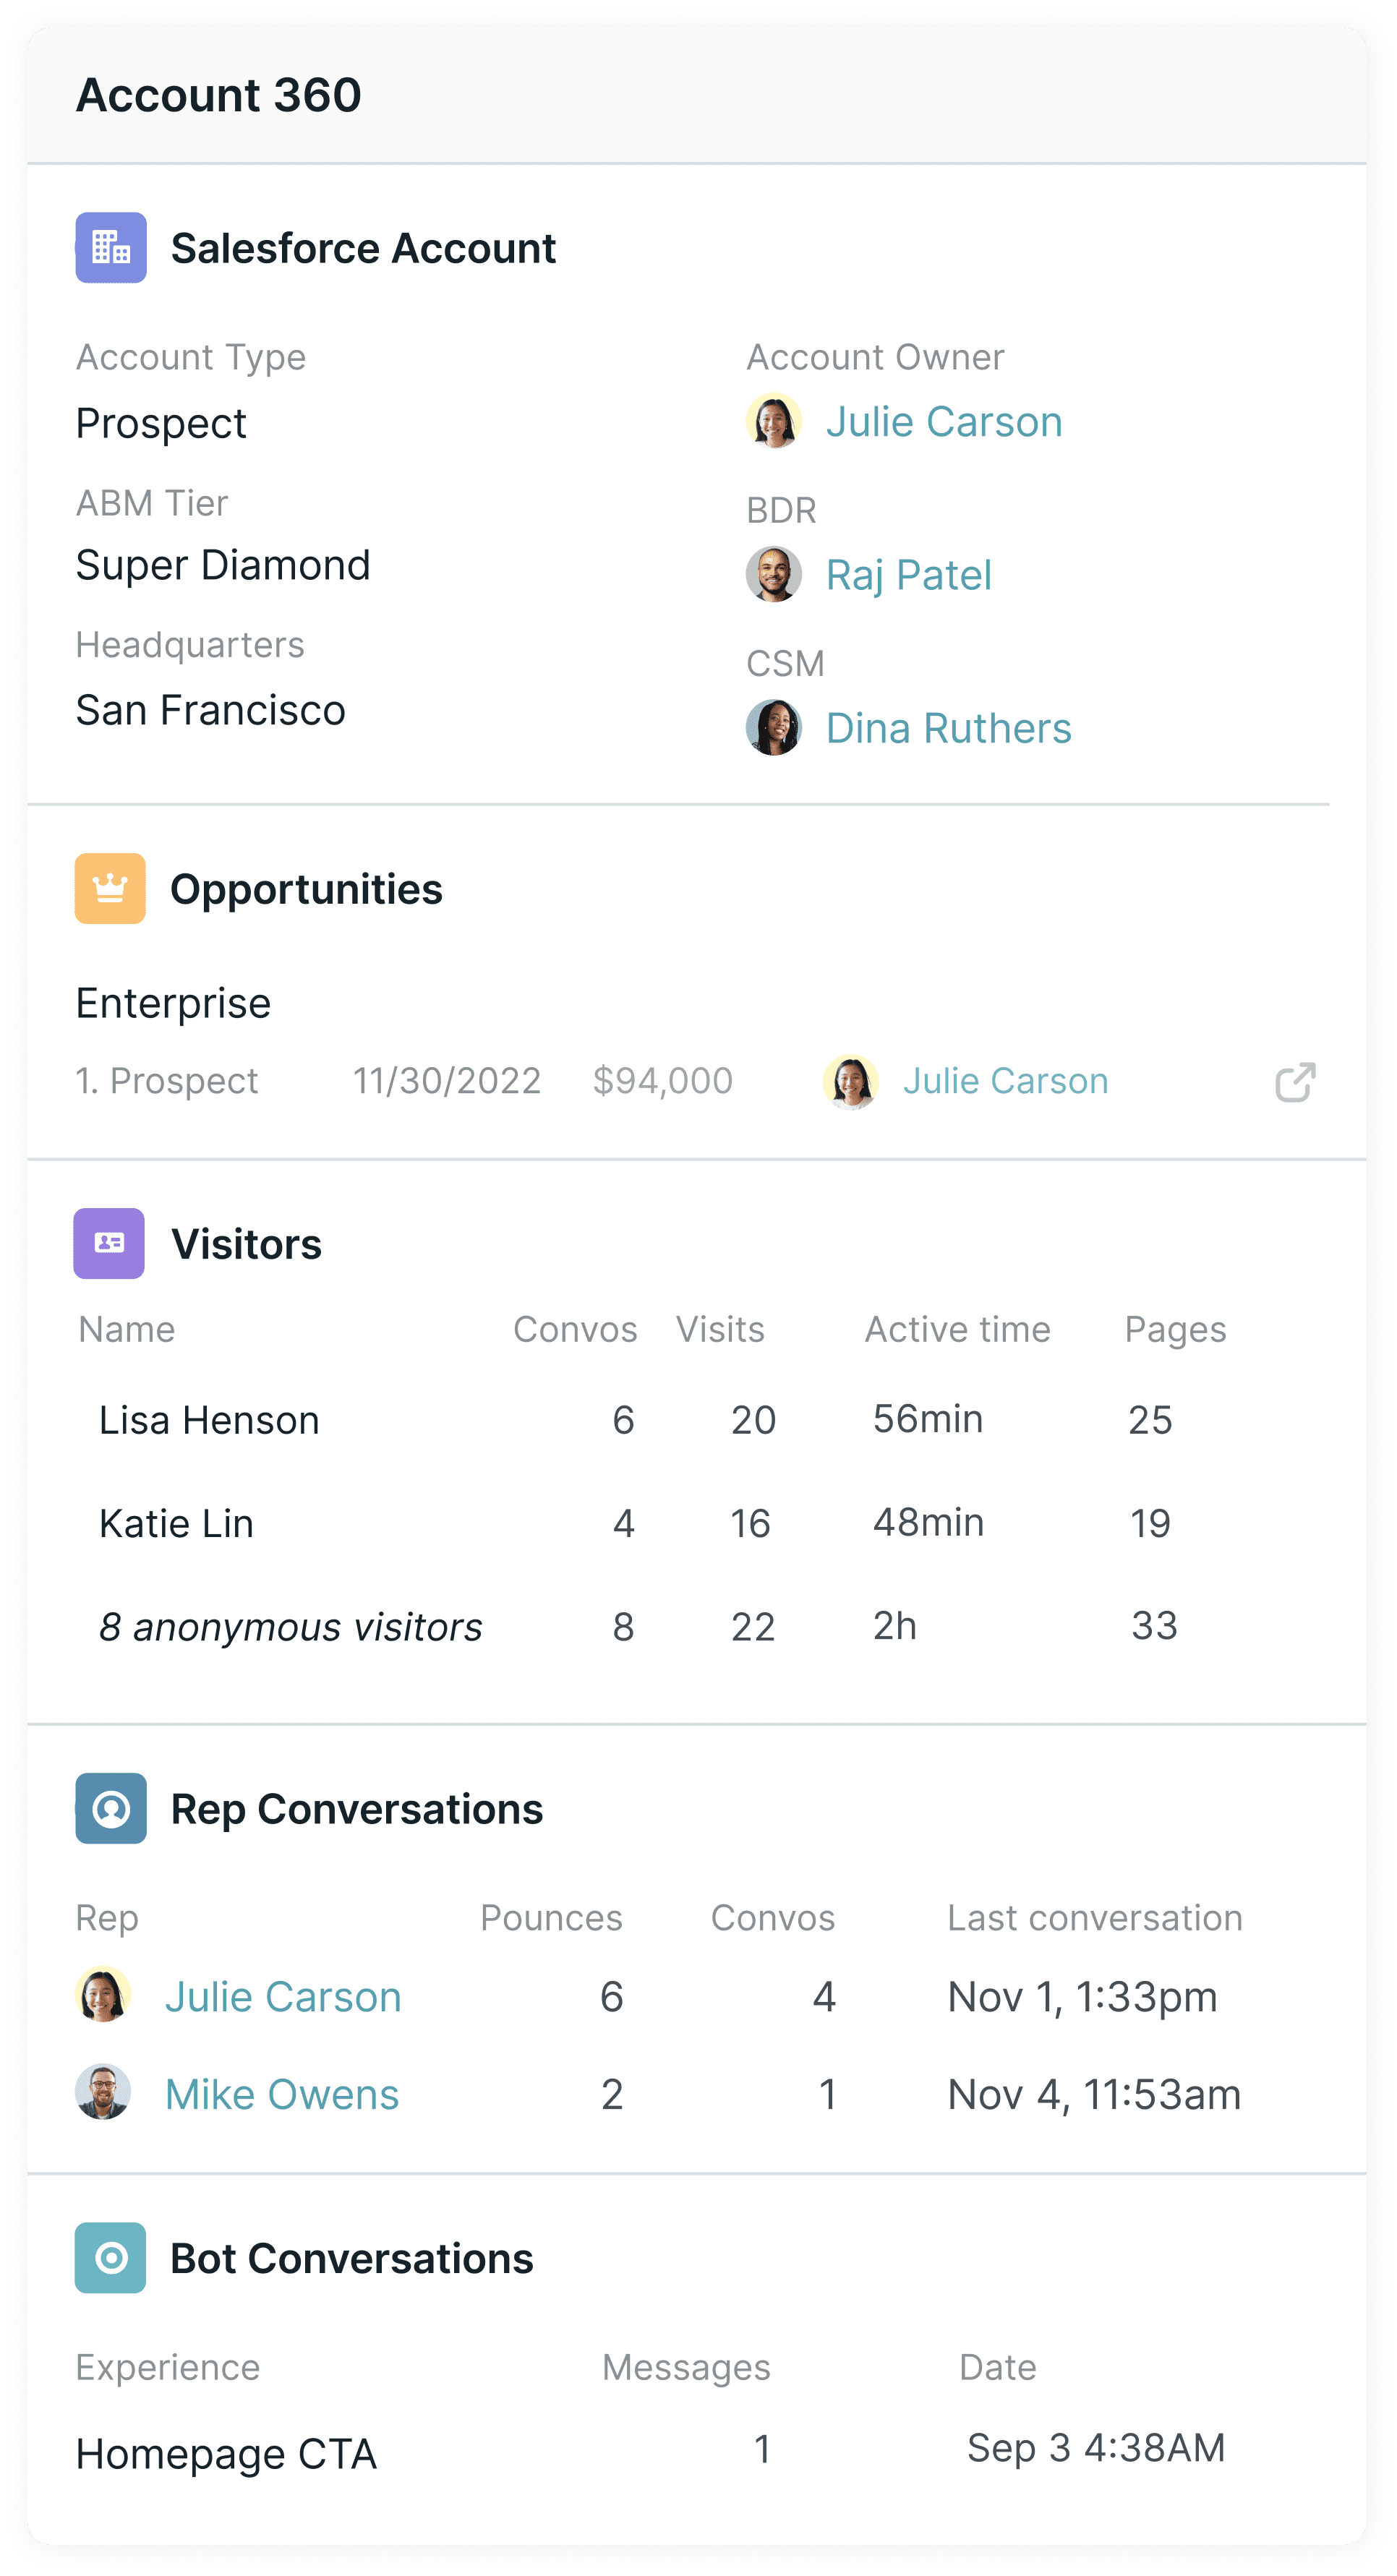1397x2576 pixels.
Task: Click Raj Patel's avatar photo
Action: [x=774, y=574]
